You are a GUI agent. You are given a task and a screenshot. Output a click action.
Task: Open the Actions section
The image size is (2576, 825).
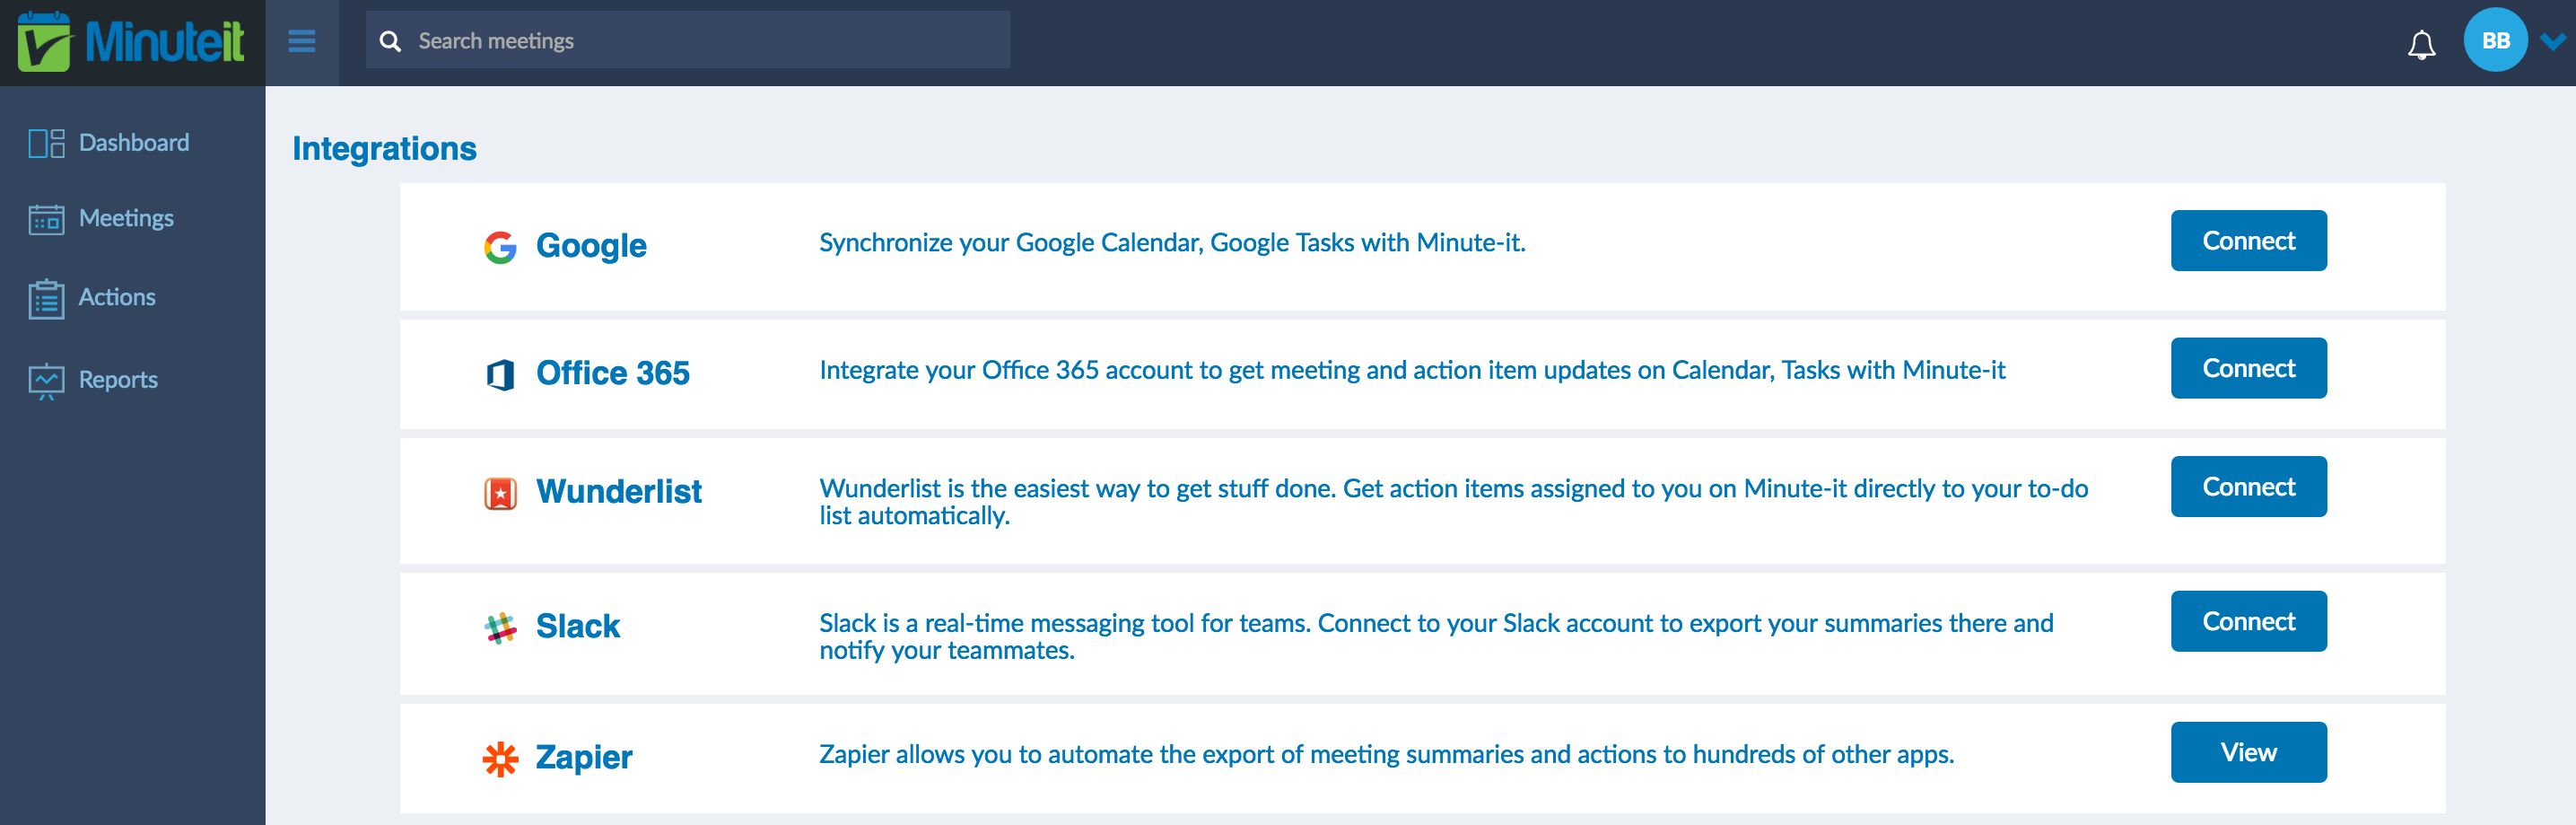117,297
